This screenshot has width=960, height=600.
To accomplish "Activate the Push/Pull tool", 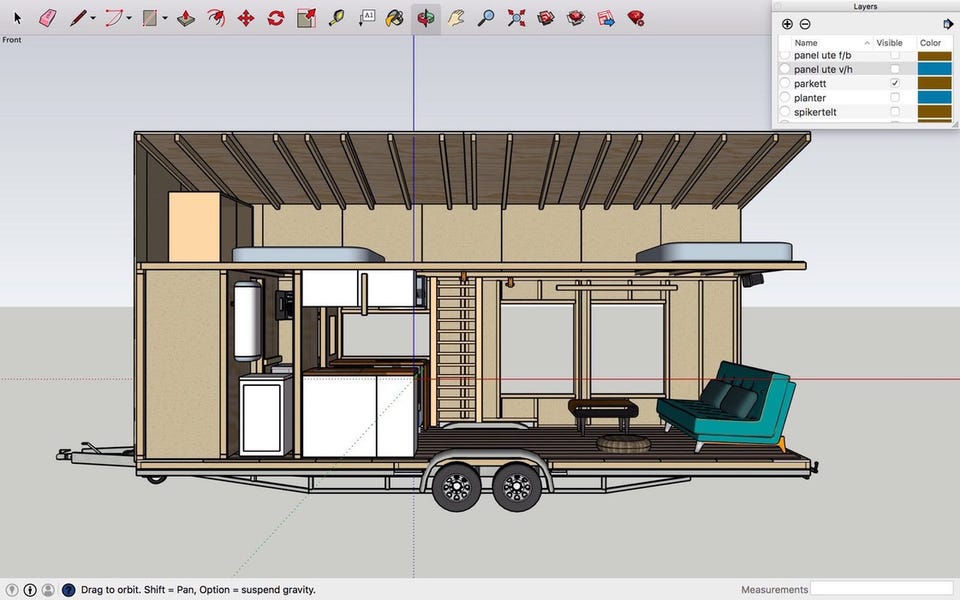I will [186, 18].
